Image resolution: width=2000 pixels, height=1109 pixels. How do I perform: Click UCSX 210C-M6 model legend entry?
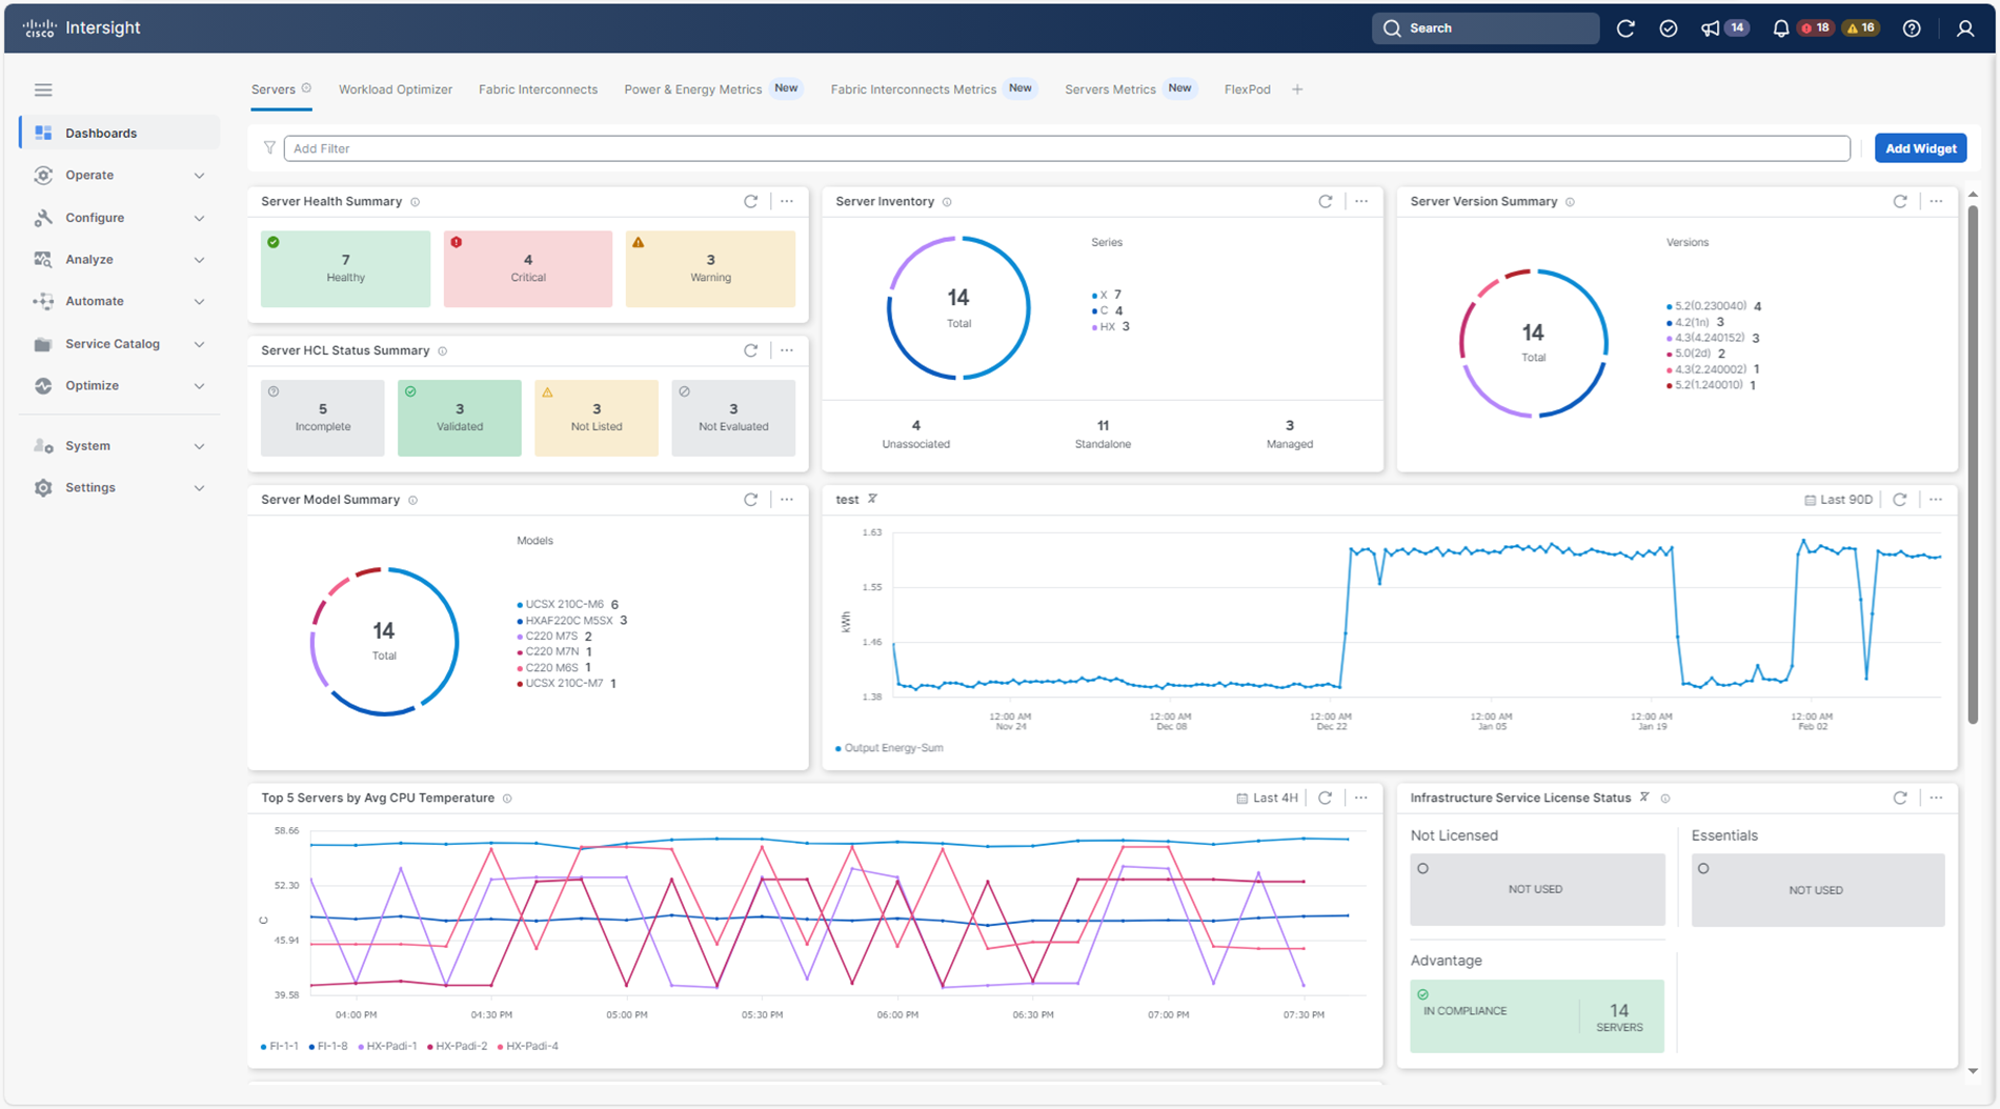(567, 604)
